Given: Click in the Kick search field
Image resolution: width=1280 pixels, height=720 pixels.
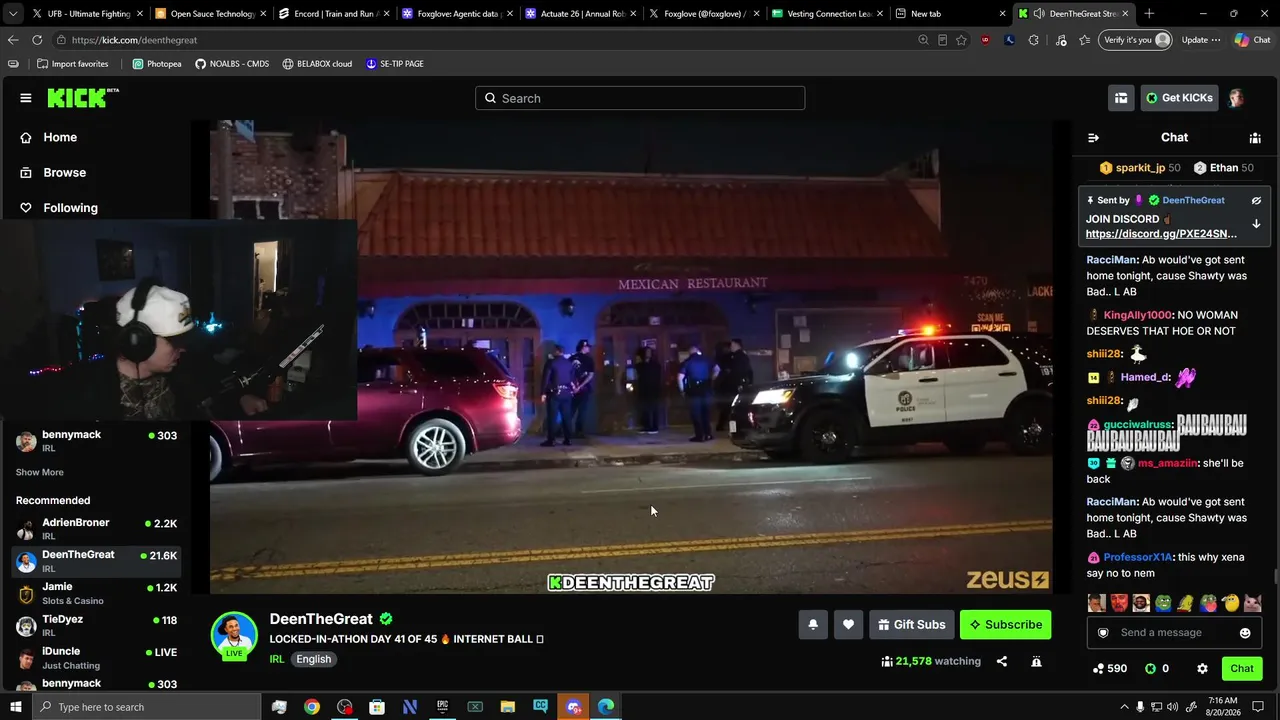Looking at the screenshot, I should point(640,98).
